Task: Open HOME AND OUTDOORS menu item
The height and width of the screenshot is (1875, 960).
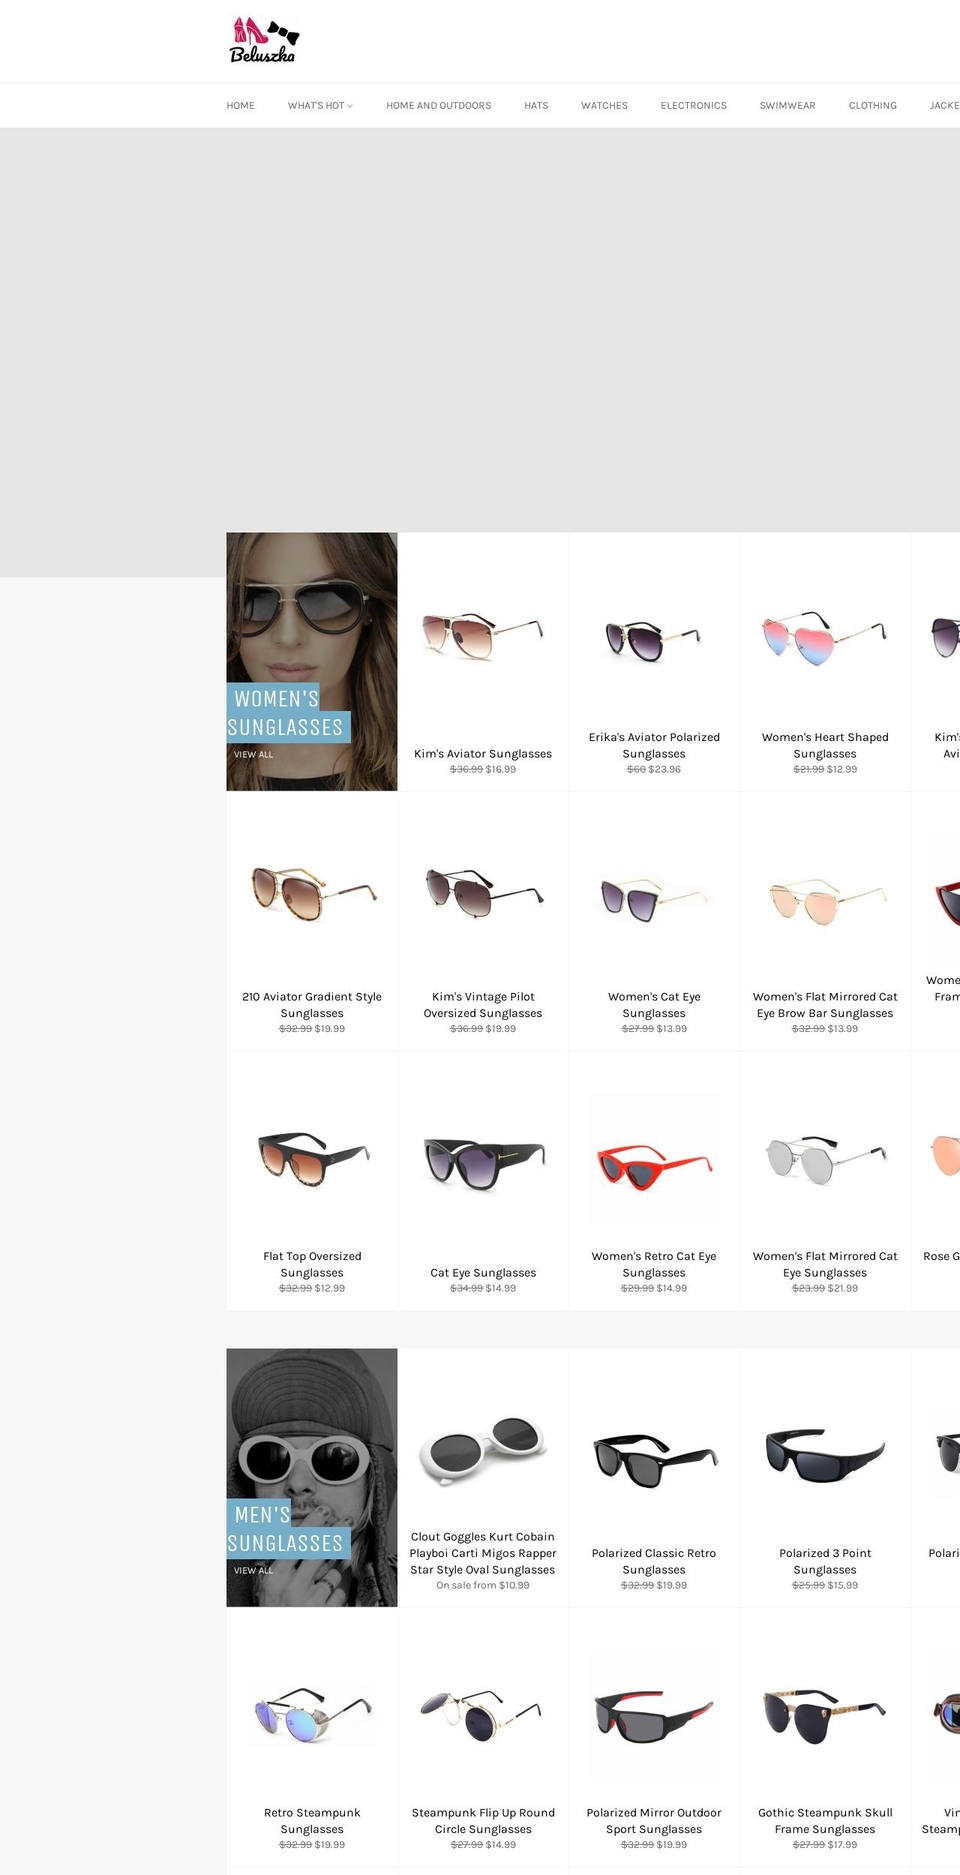Action: coord(438,105)
